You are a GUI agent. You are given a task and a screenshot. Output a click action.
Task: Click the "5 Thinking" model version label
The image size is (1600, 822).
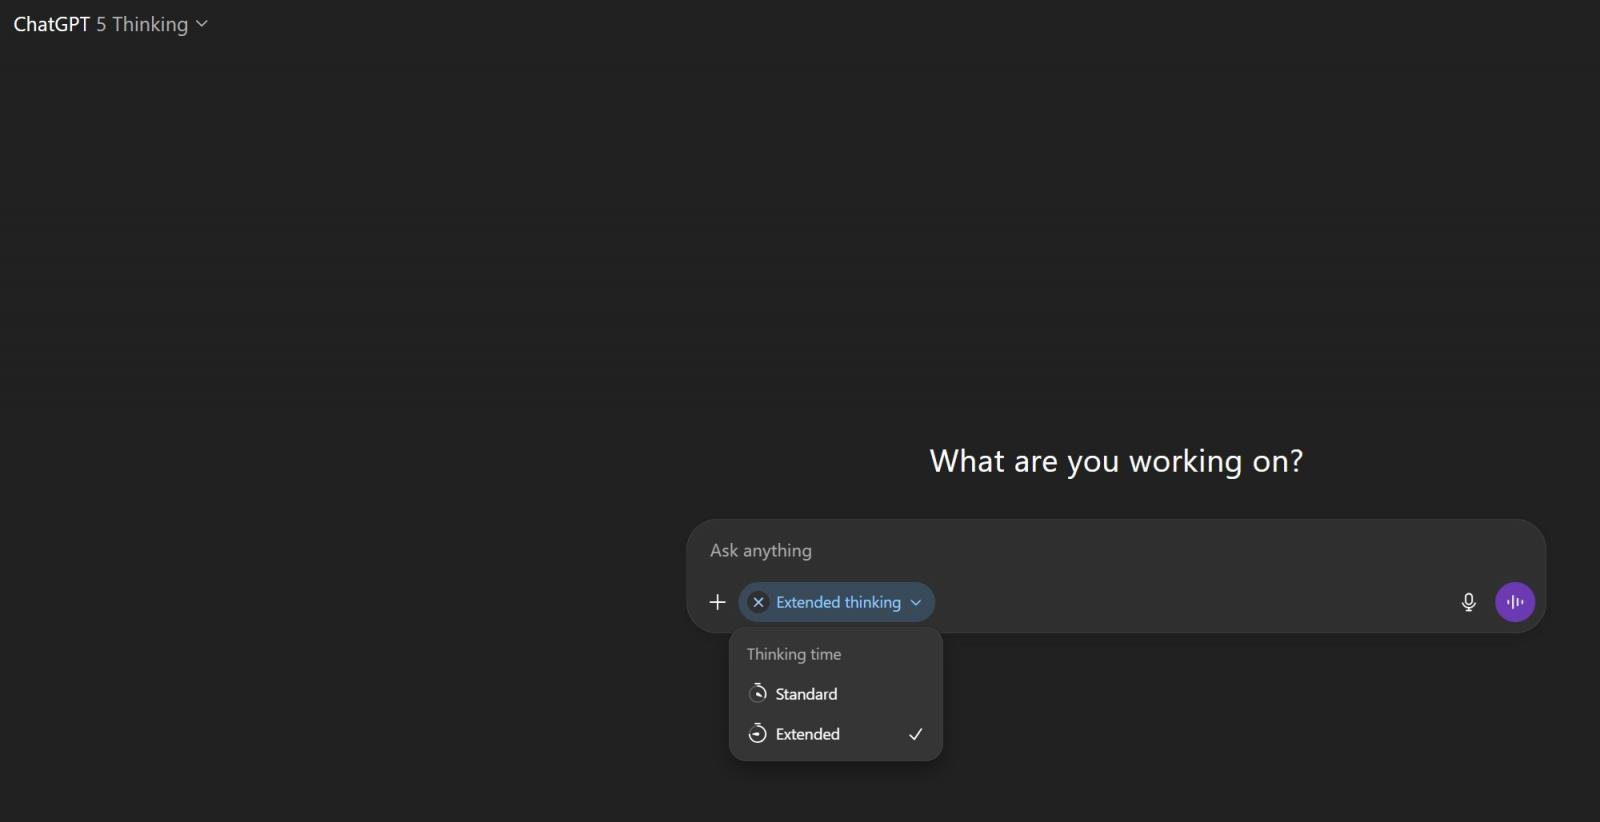click(142, 24)
